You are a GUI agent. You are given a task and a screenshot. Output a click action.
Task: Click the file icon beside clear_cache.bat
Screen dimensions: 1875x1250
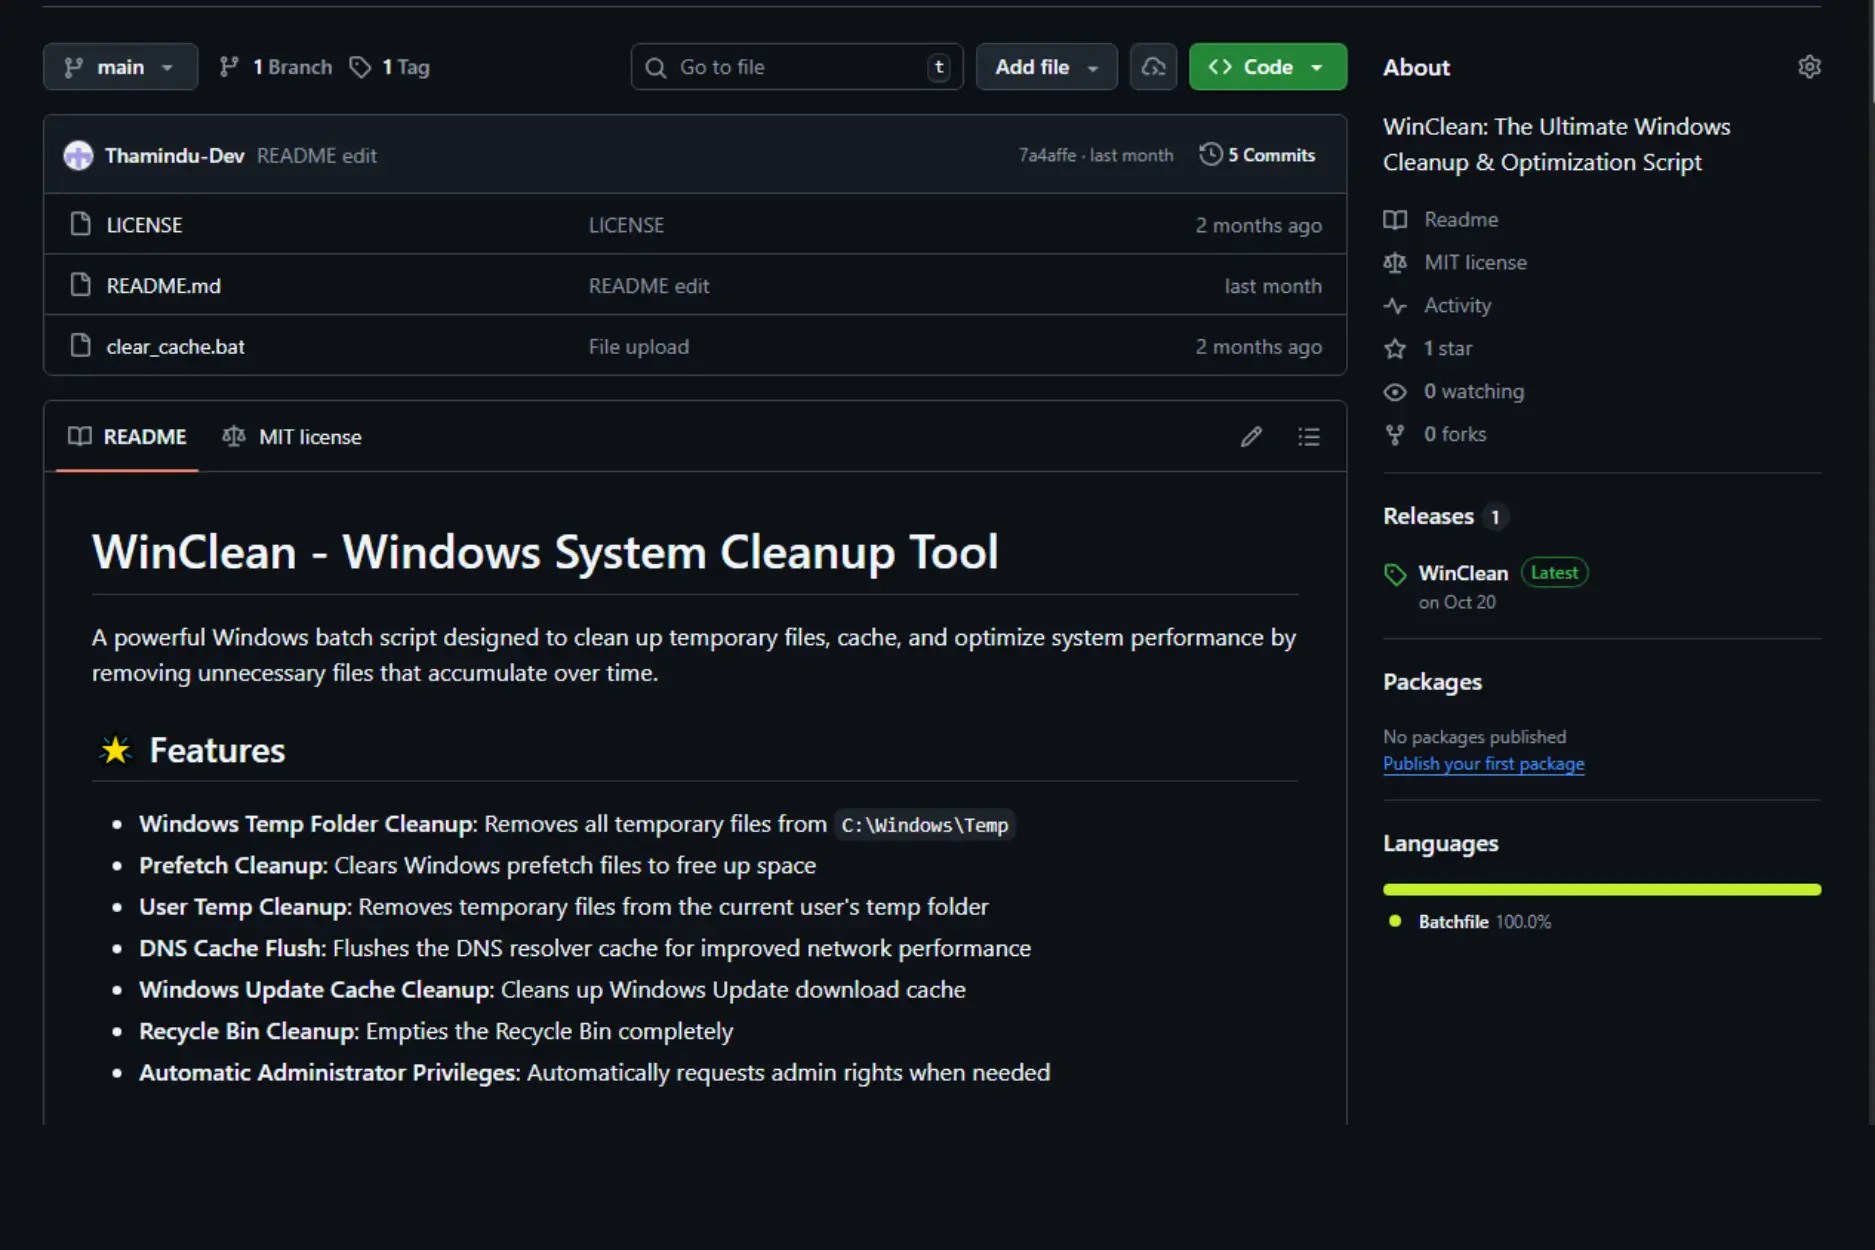point(80,345)
